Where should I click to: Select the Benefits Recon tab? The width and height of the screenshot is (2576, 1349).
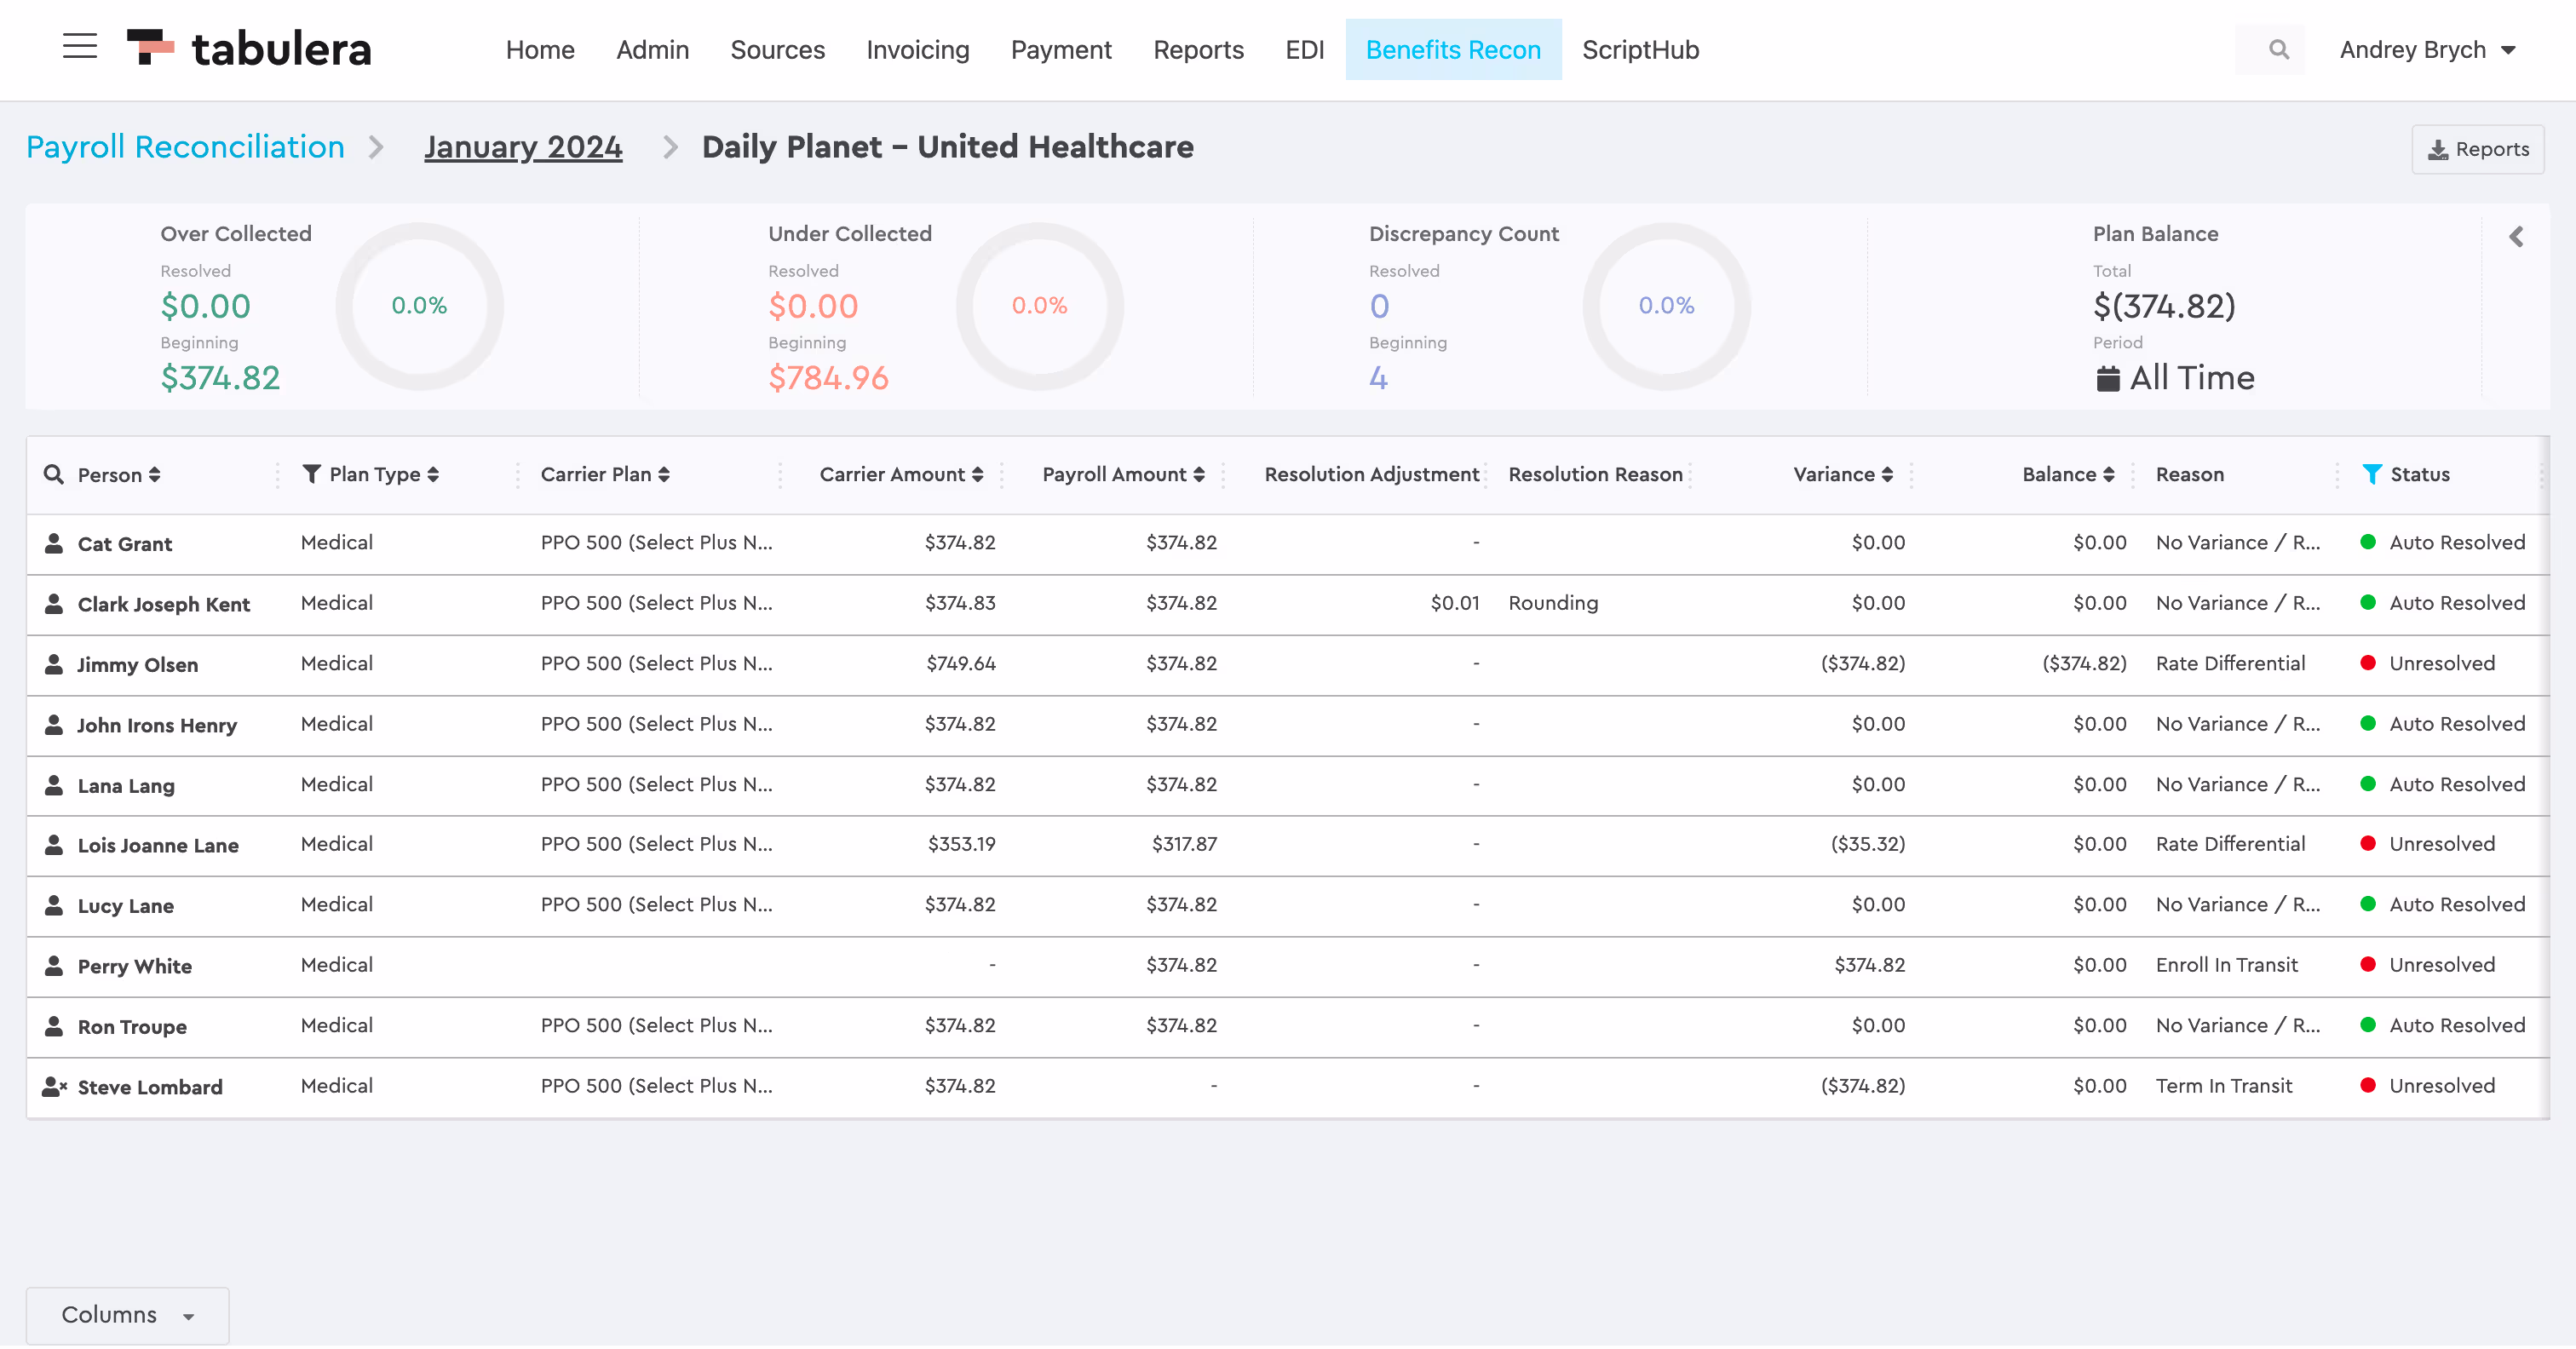point(1453,50)
